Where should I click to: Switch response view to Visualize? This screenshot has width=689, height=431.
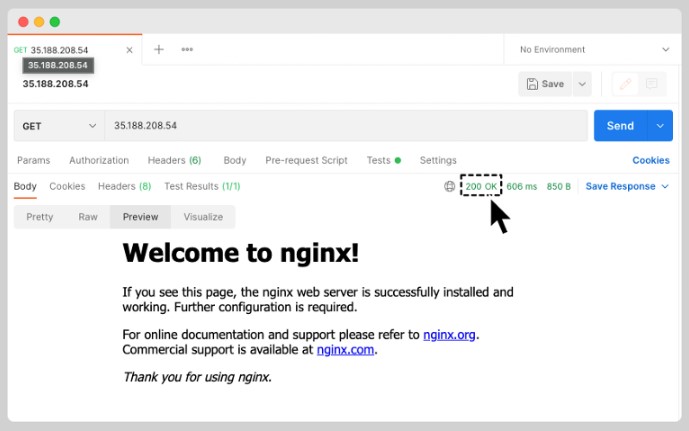(203, 217)
